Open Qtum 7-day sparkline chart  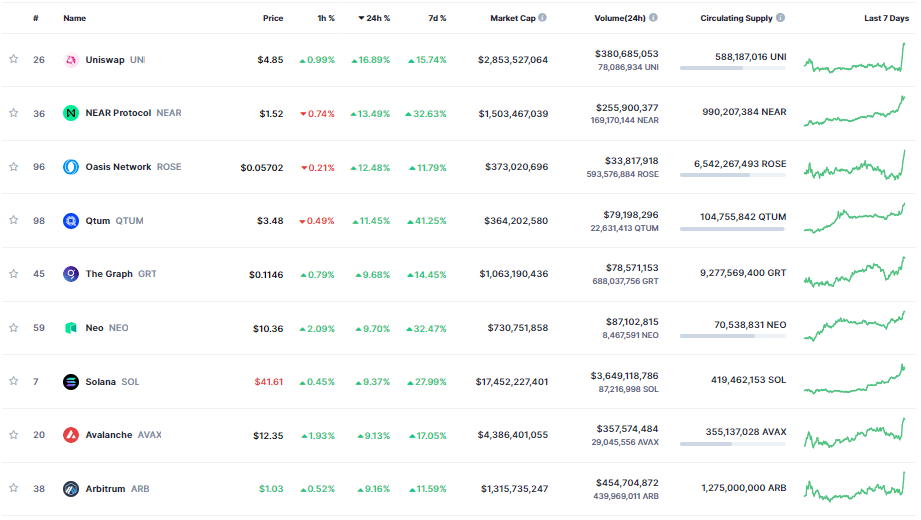click(855, 219)
